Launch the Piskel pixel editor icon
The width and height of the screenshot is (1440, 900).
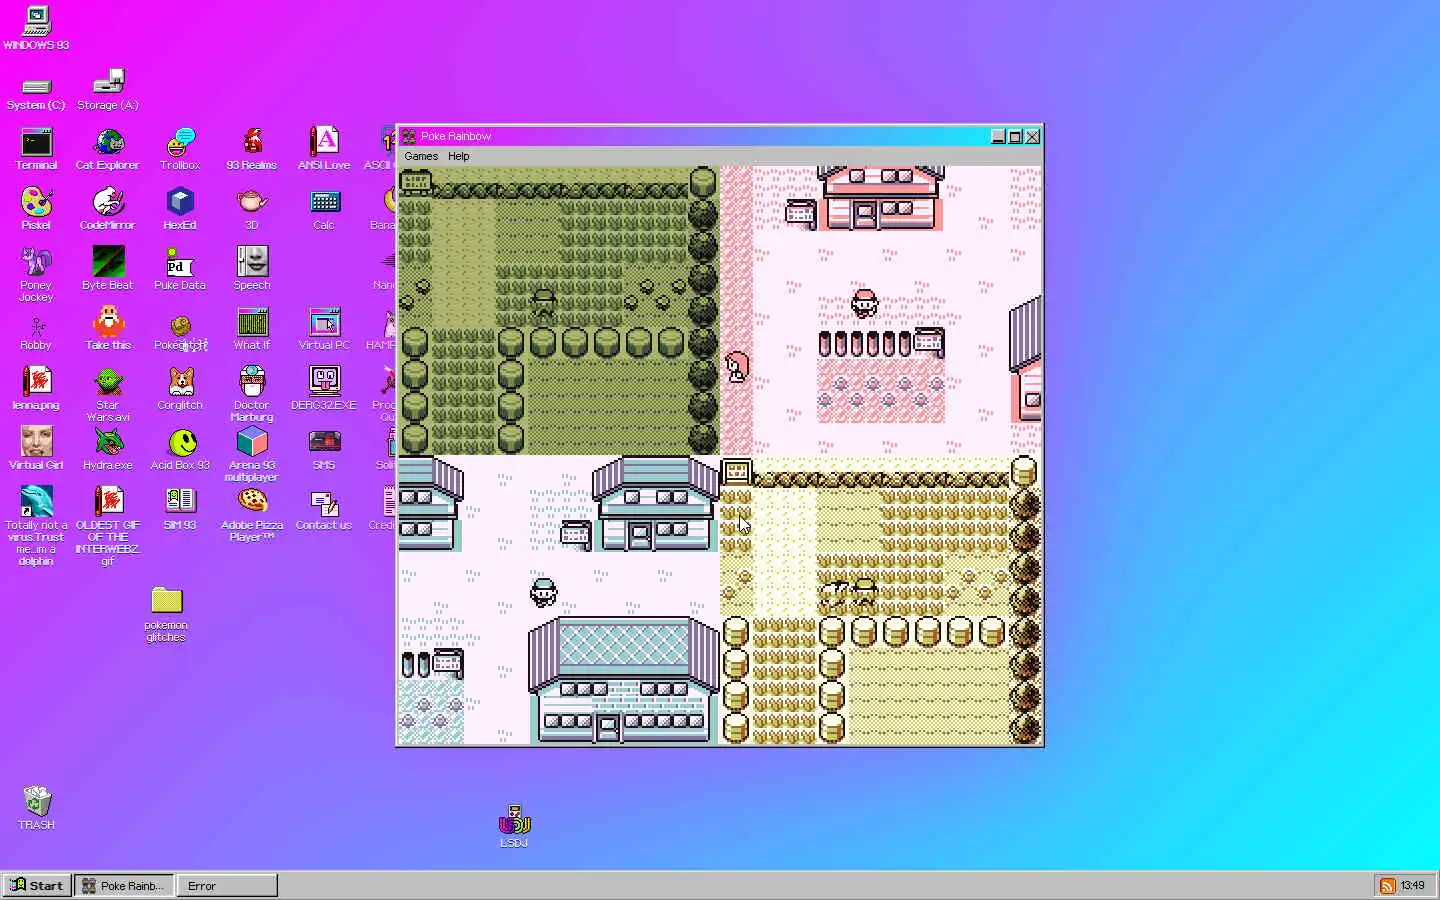click(x=36, y=210)
